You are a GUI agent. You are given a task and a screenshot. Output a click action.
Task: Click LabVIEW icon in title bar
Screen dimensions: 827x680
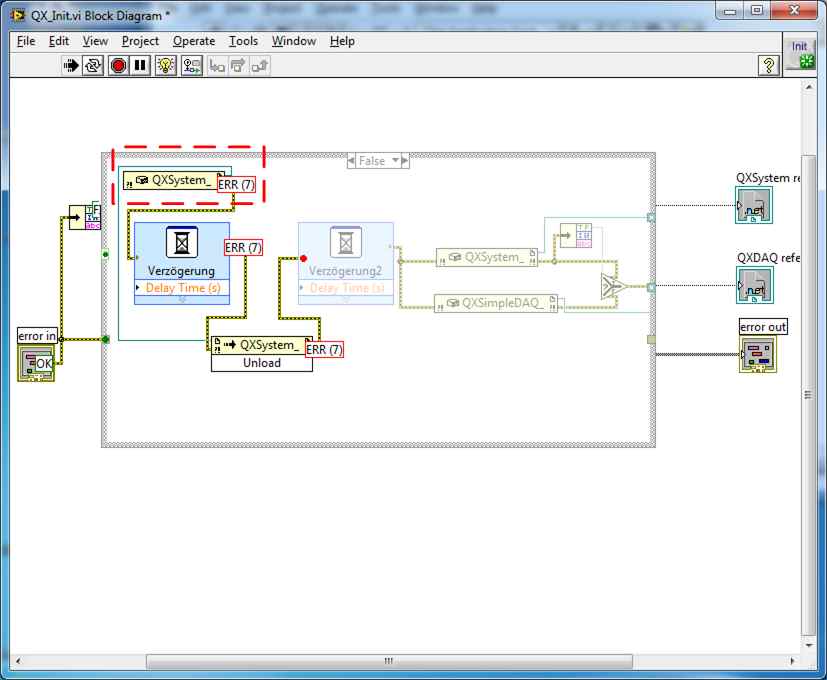(x=18, y=15)
